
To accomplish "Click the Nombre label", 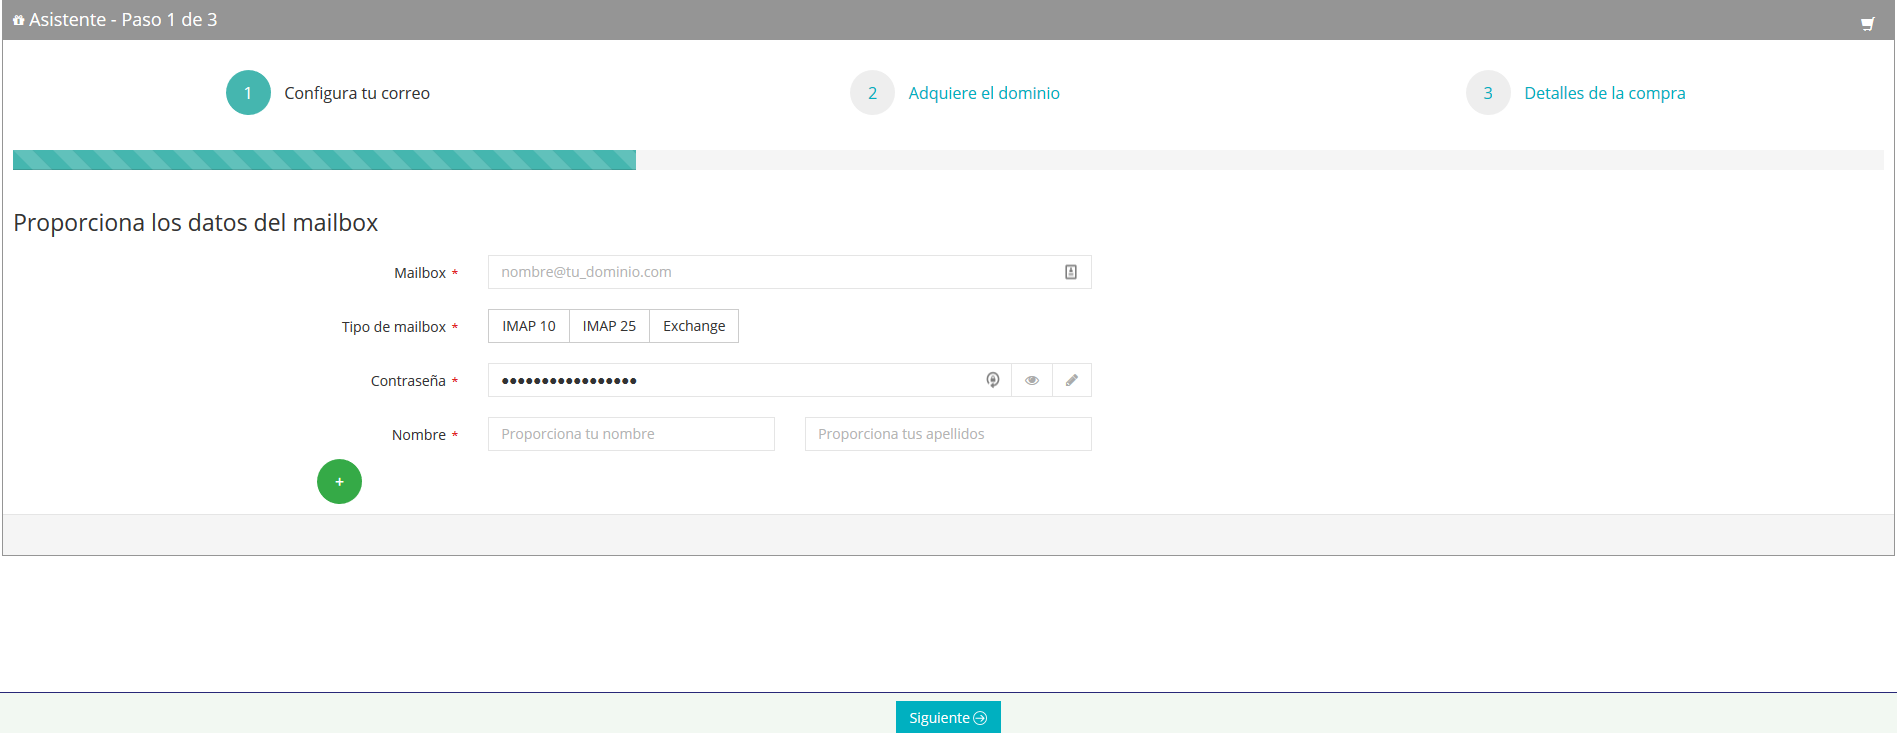I will (419, 435).
